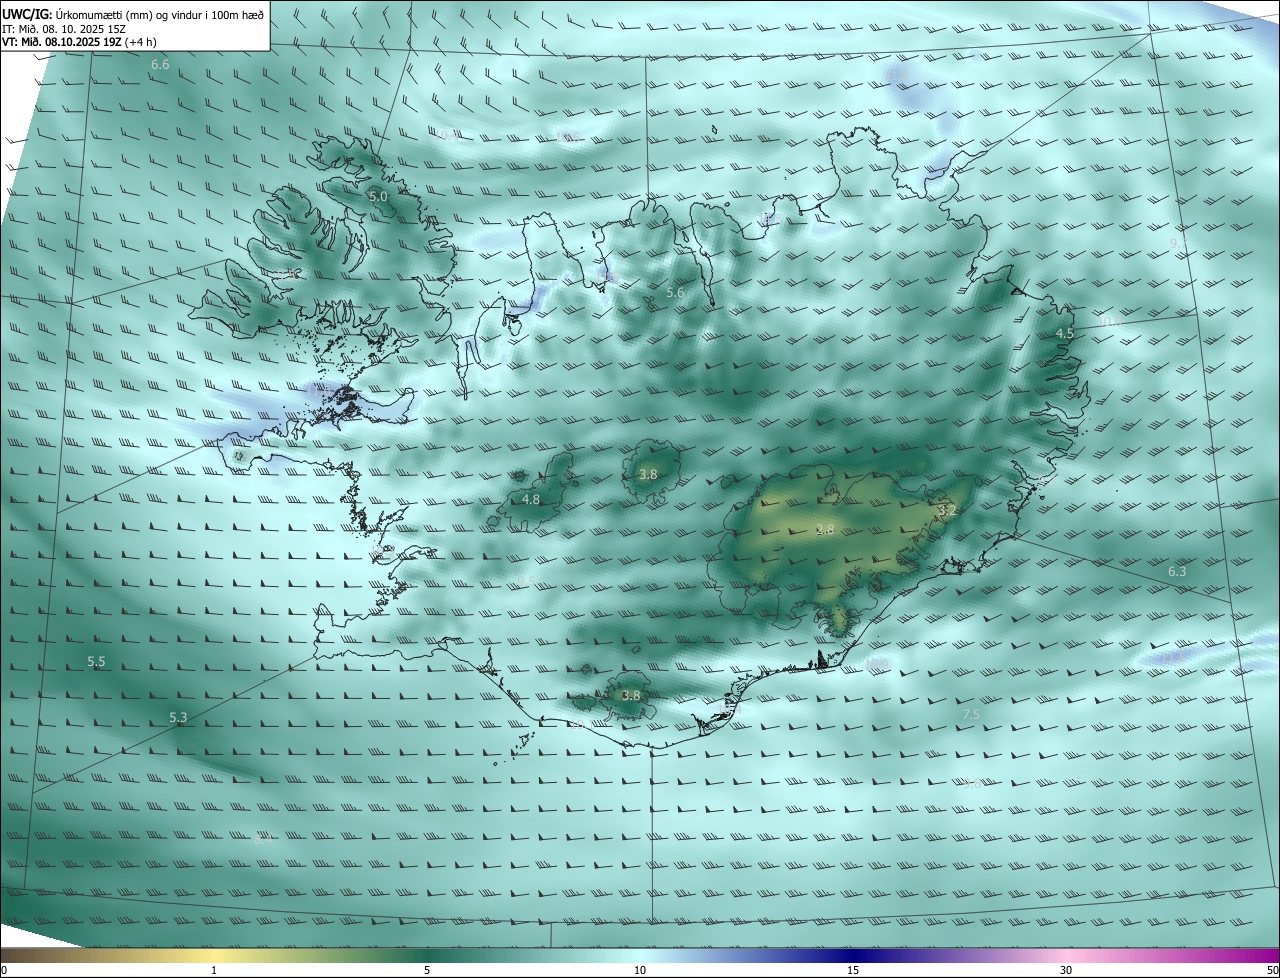Click the colorbar tick label 0

click(4, 970)
